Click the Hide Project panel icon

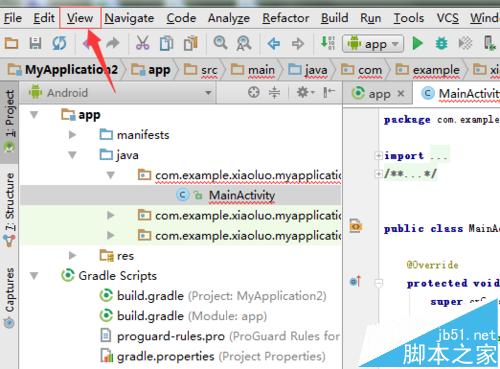[329, 92]
